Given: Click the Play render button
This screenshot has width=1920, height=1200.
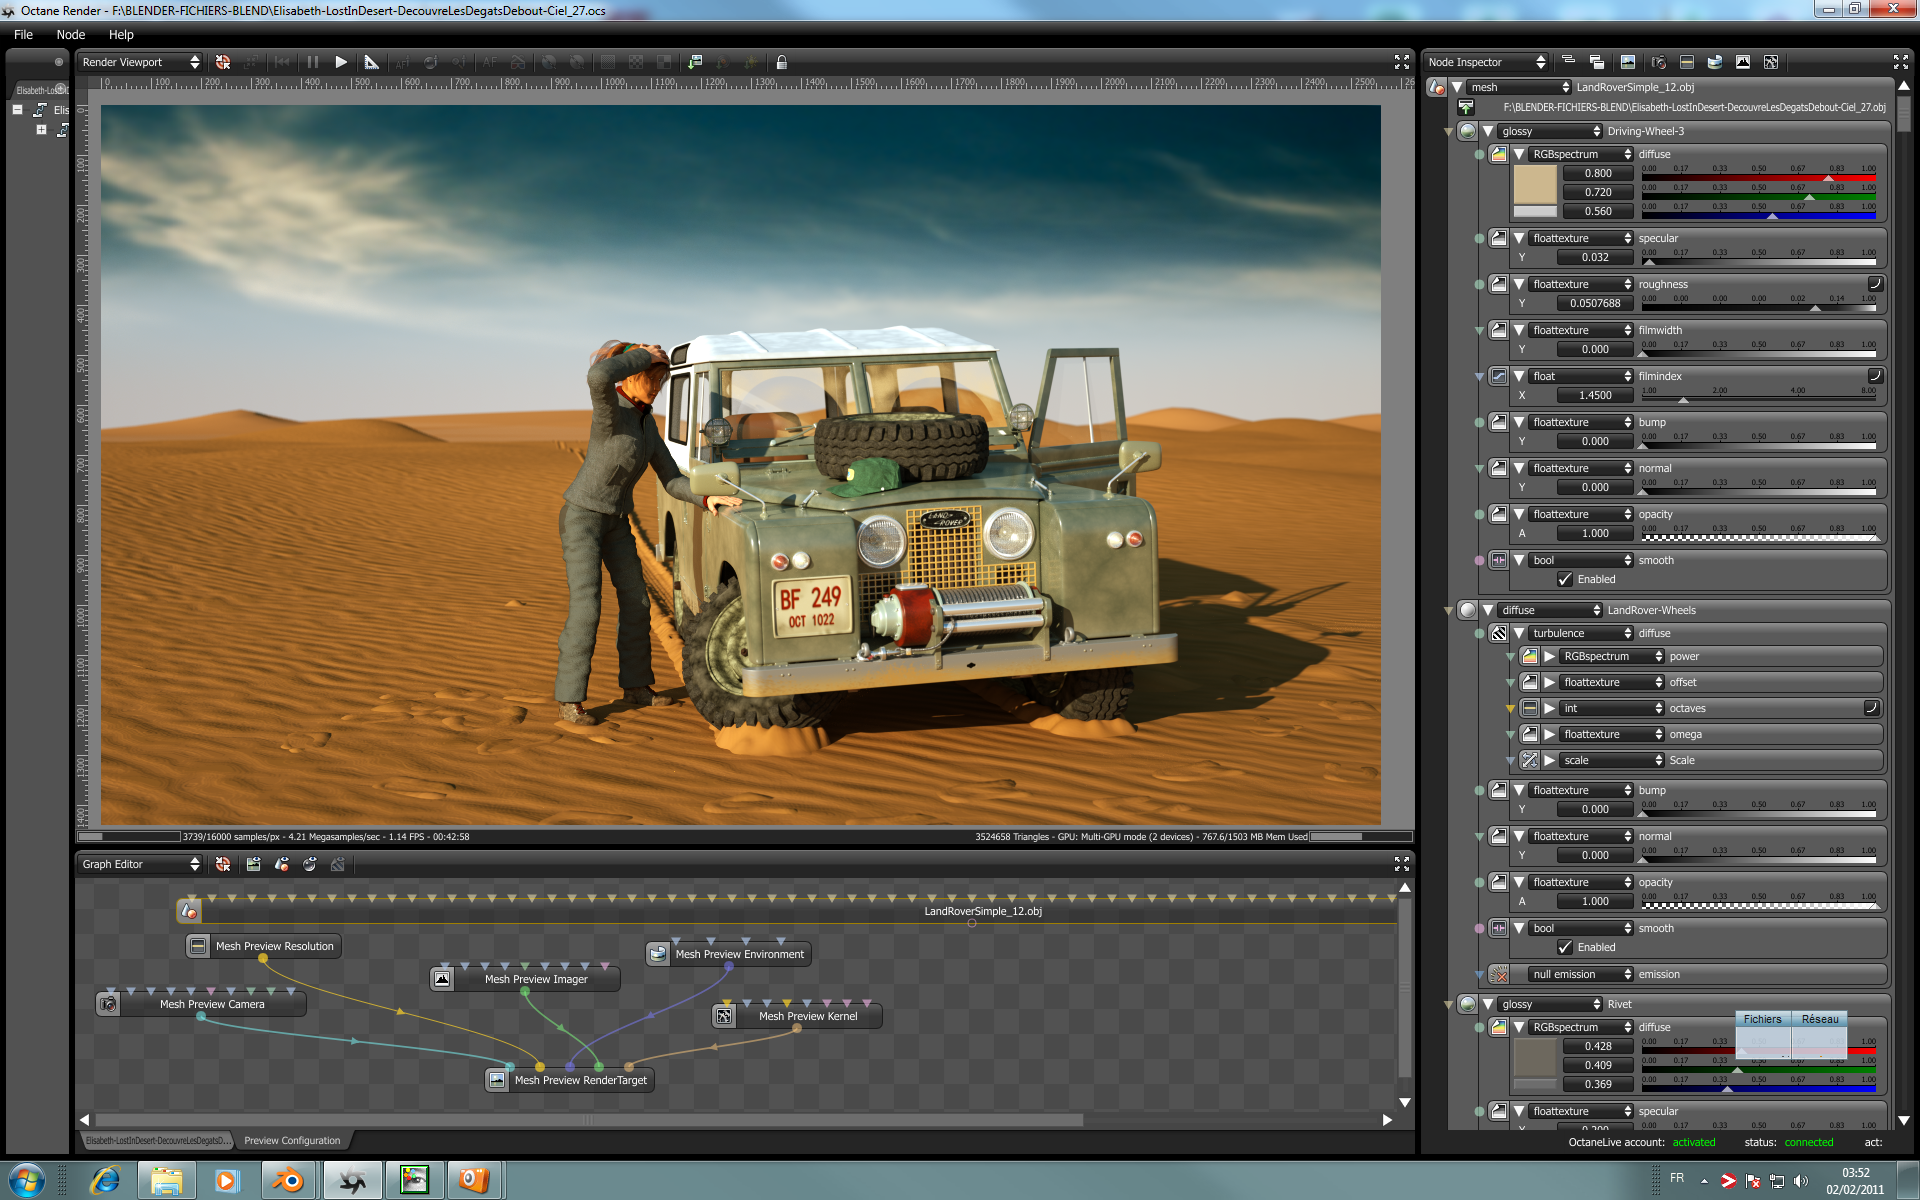Looking at the screenshot, I should pos(341,62).
